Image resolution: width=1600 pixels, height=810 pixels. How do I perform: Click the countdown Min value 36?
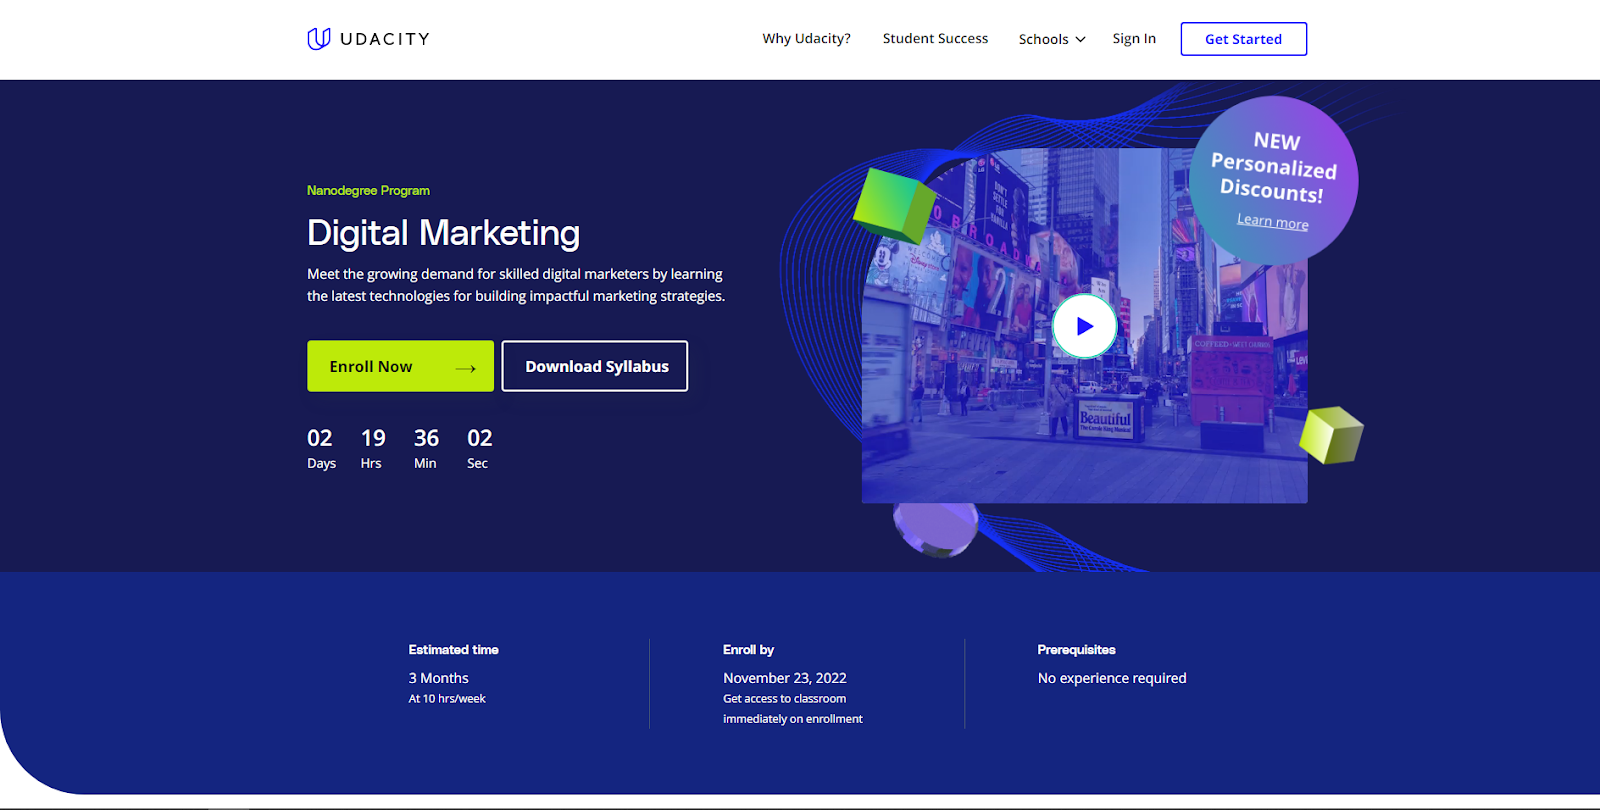427,438
